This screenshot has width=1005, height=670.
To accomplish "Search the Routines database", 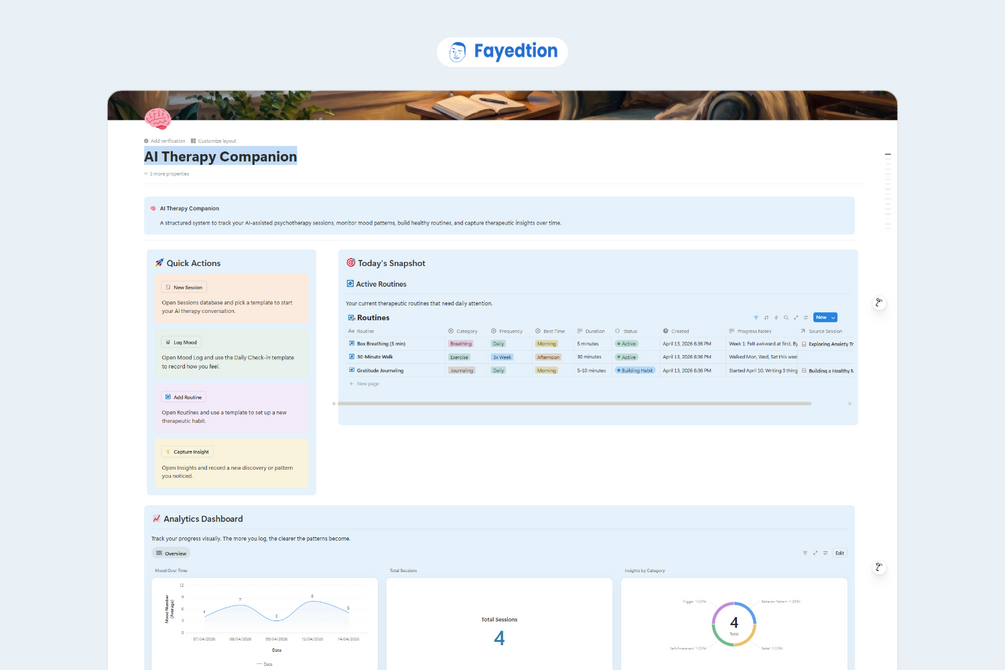I will click(x=786, y=317).
